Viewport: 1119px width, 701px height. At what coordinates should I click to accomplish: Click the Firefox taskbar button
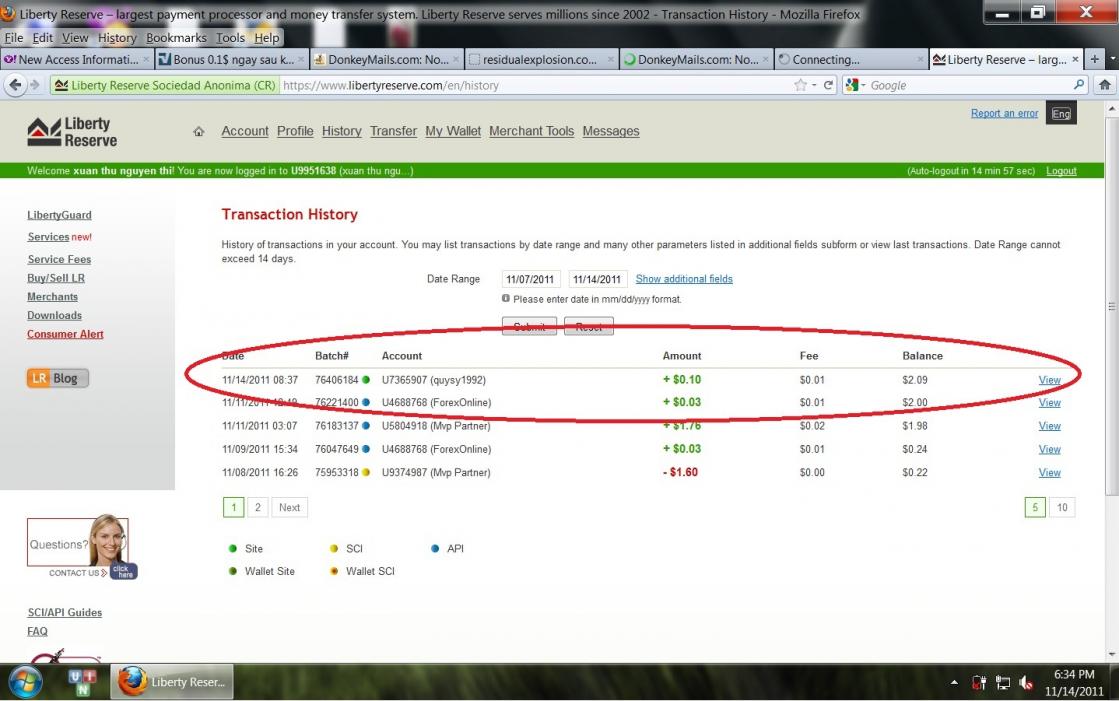click(x=172, y=682)
